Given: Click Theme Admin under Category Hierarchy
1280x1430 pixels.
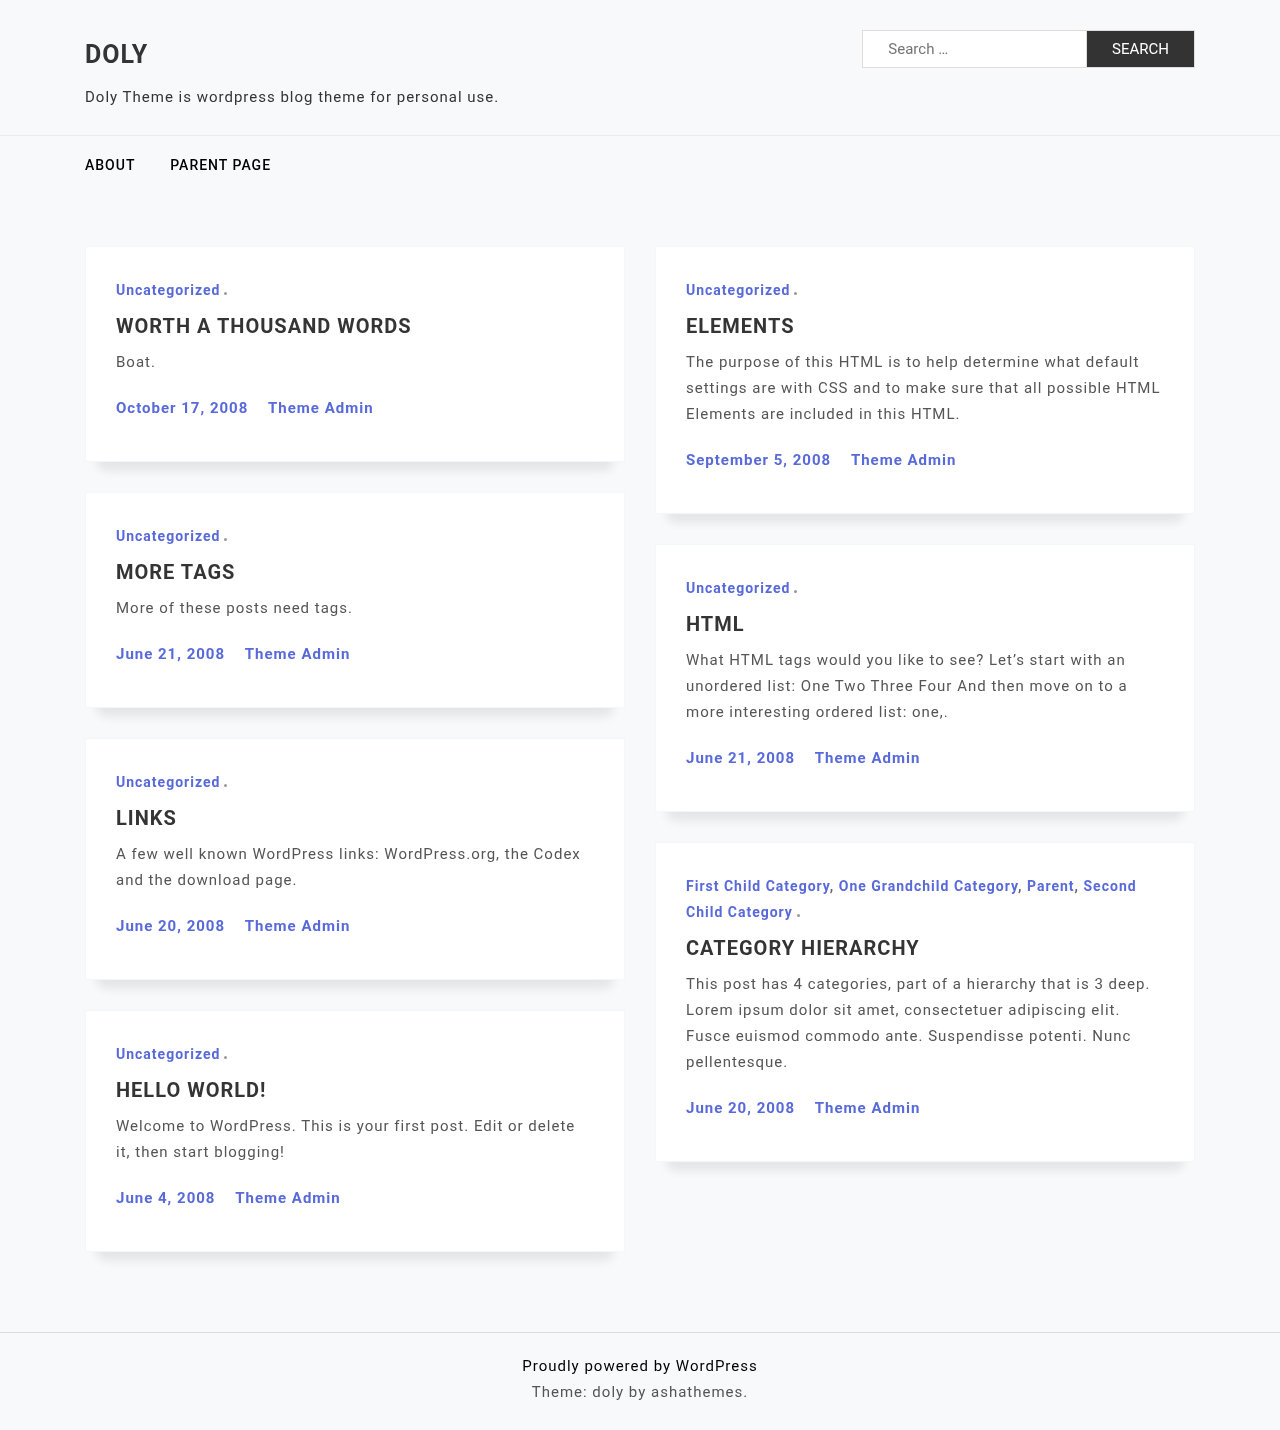Looking at the screenshot, I should click(x=867, y=1108).
